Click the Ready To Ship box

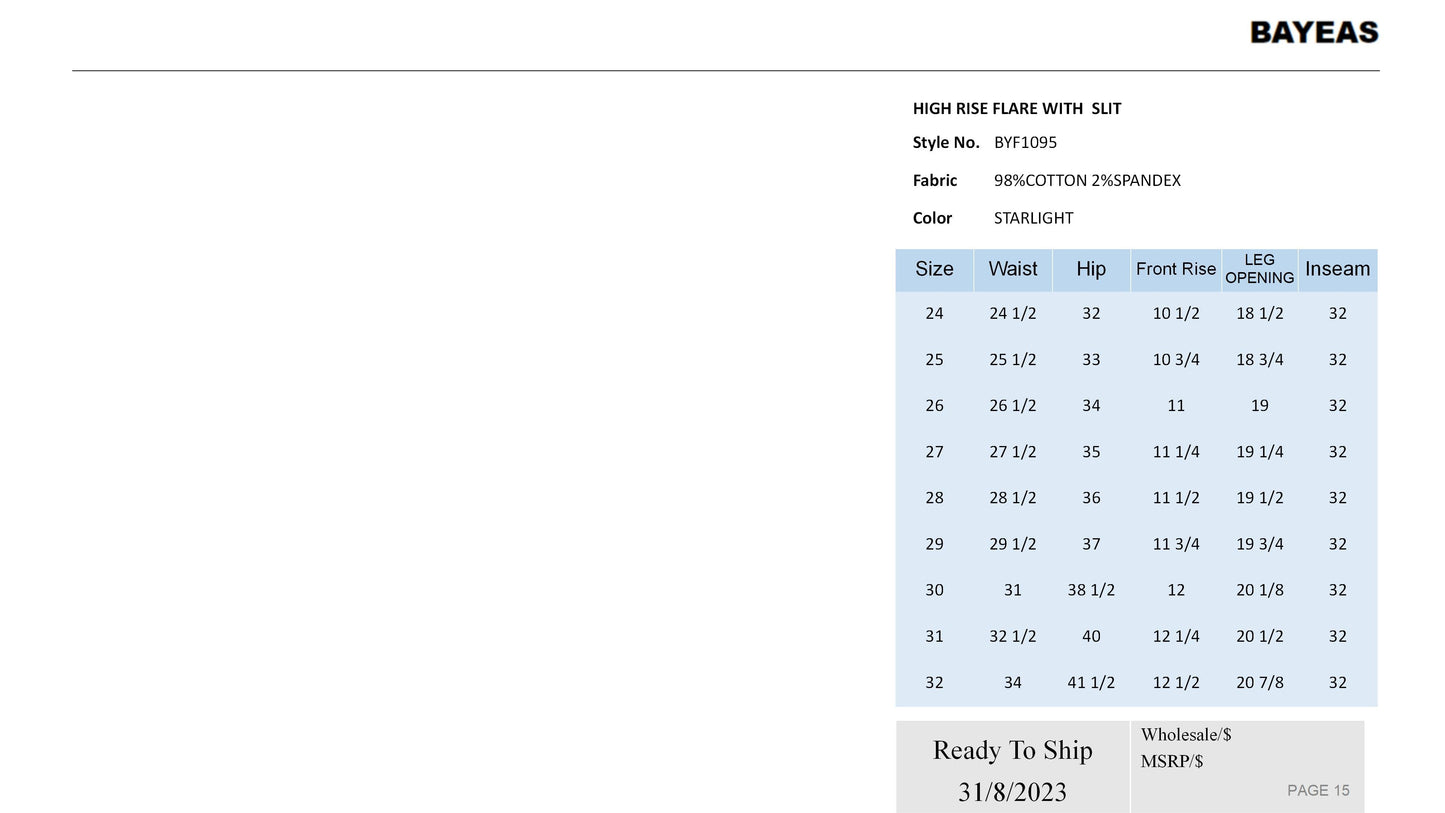click(1012, 751)
